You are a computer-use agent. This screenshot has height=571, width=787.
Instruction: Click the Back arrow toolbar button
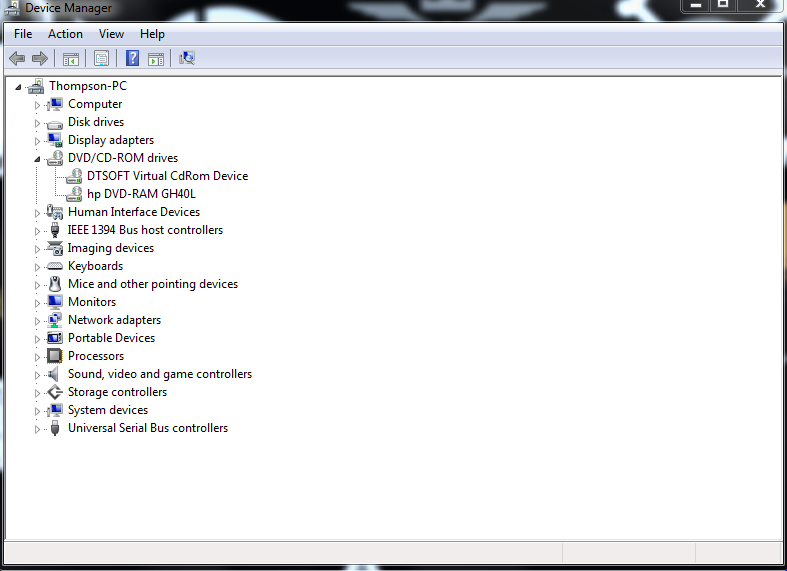click(17, 58)
